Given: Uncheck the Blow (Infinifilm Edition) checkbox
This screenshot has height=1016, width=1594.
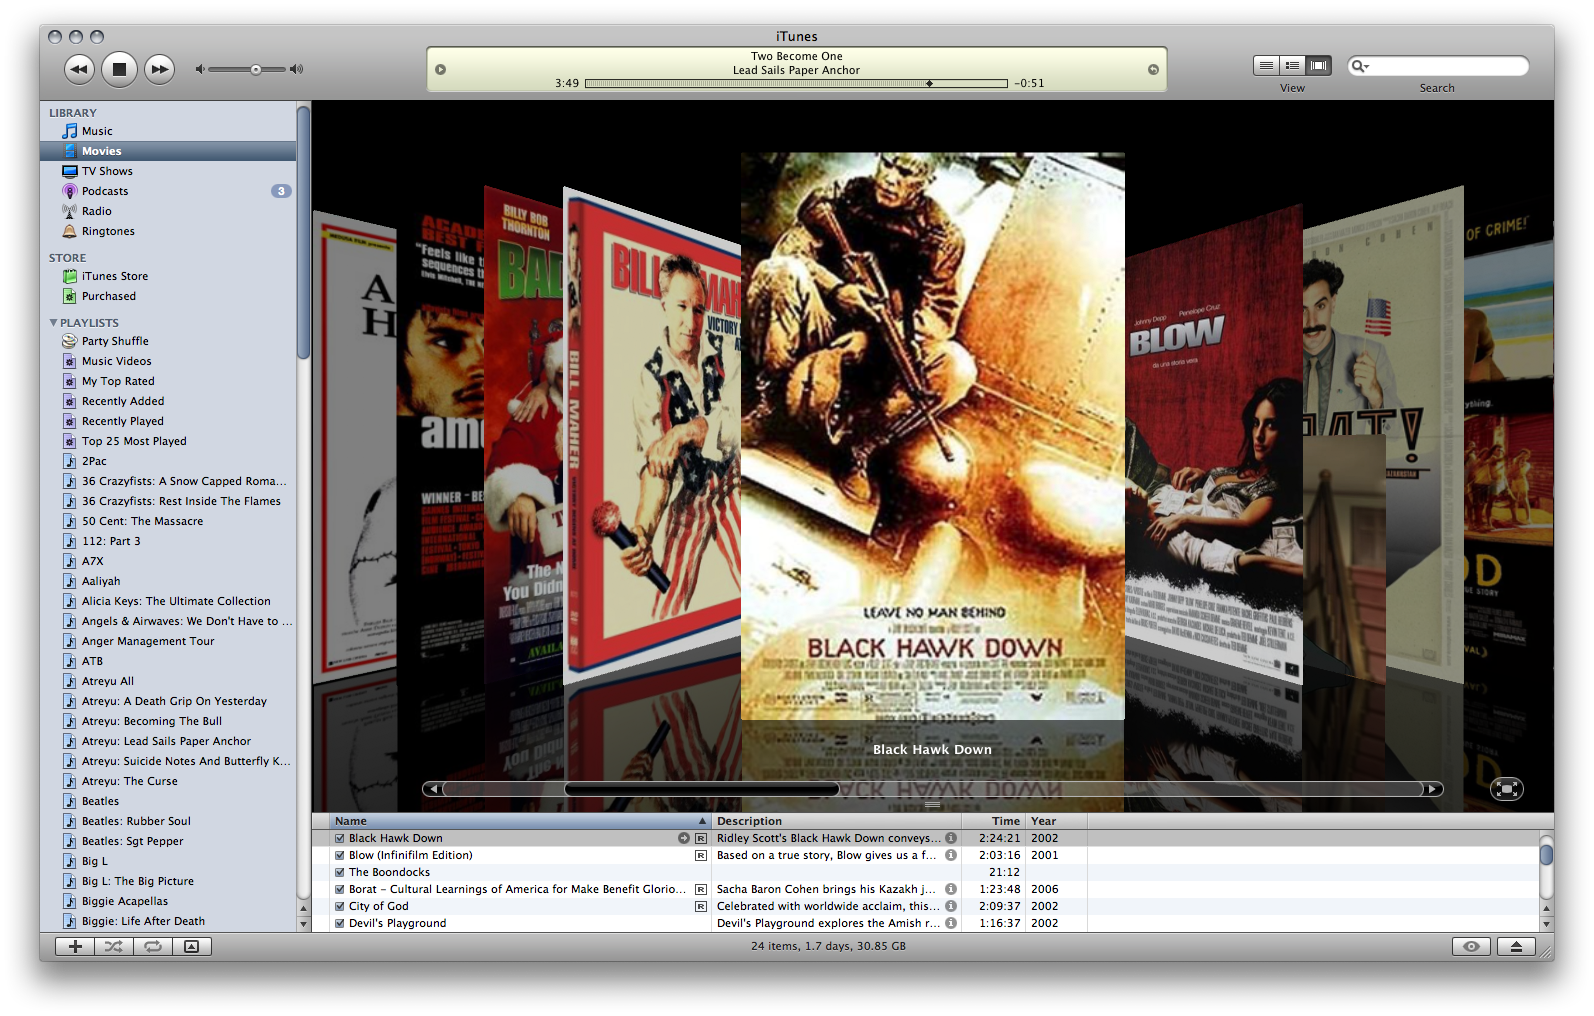Looking at the screenshot, I should 340,856.
